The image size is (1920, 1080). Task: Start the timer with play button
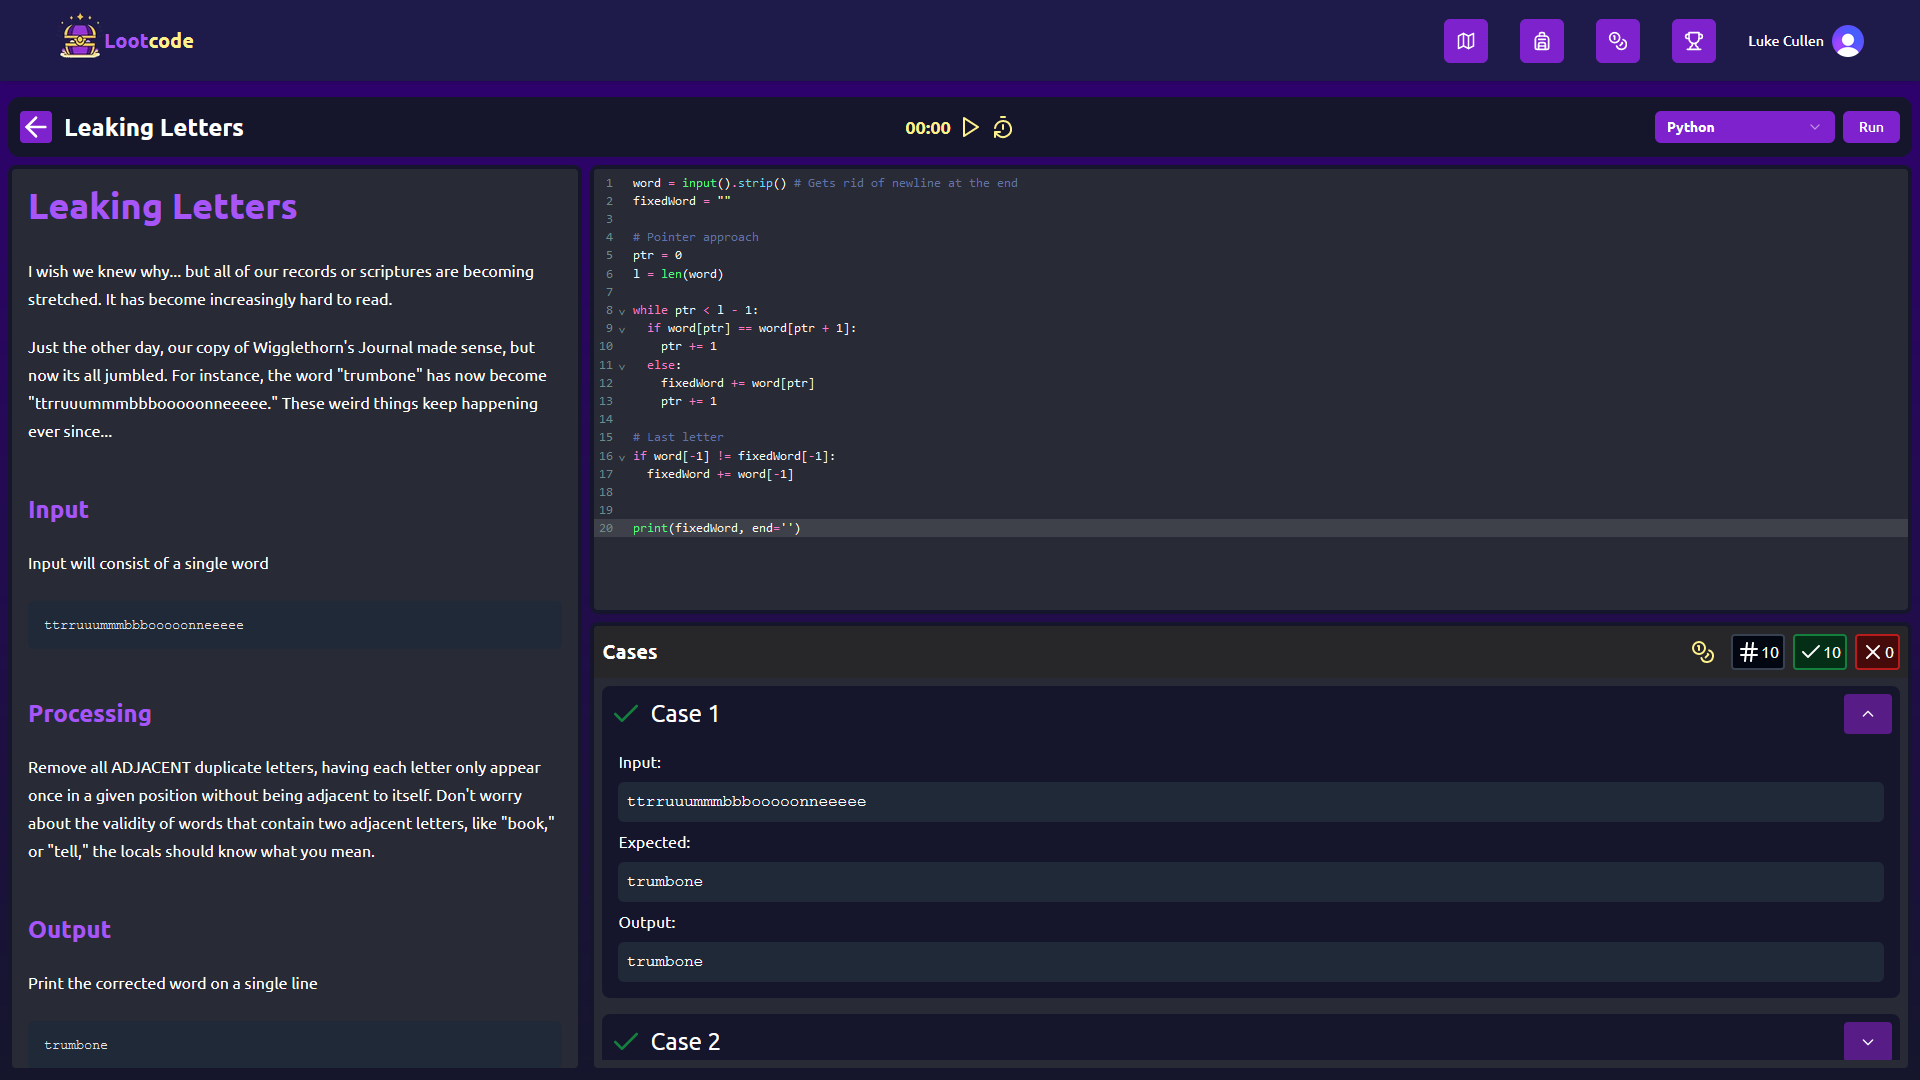click(970, 127)
